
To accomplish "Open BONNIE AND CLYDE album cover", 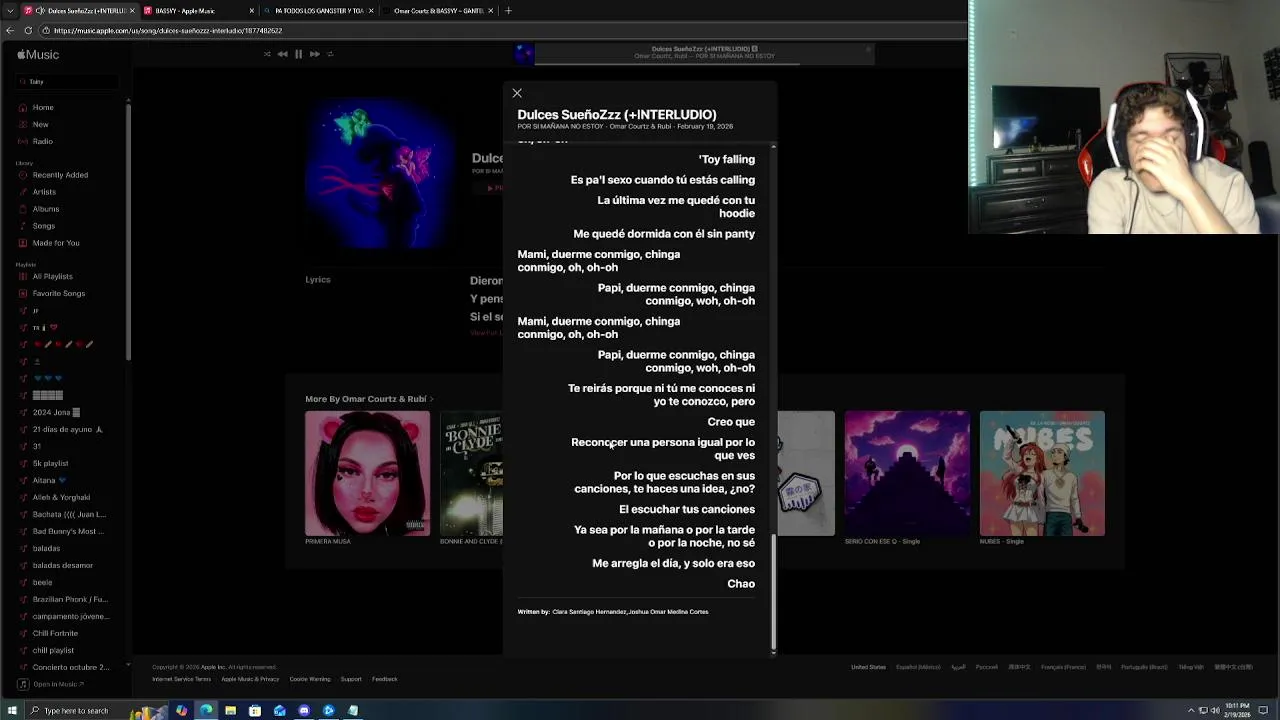I will click(471, 473).
